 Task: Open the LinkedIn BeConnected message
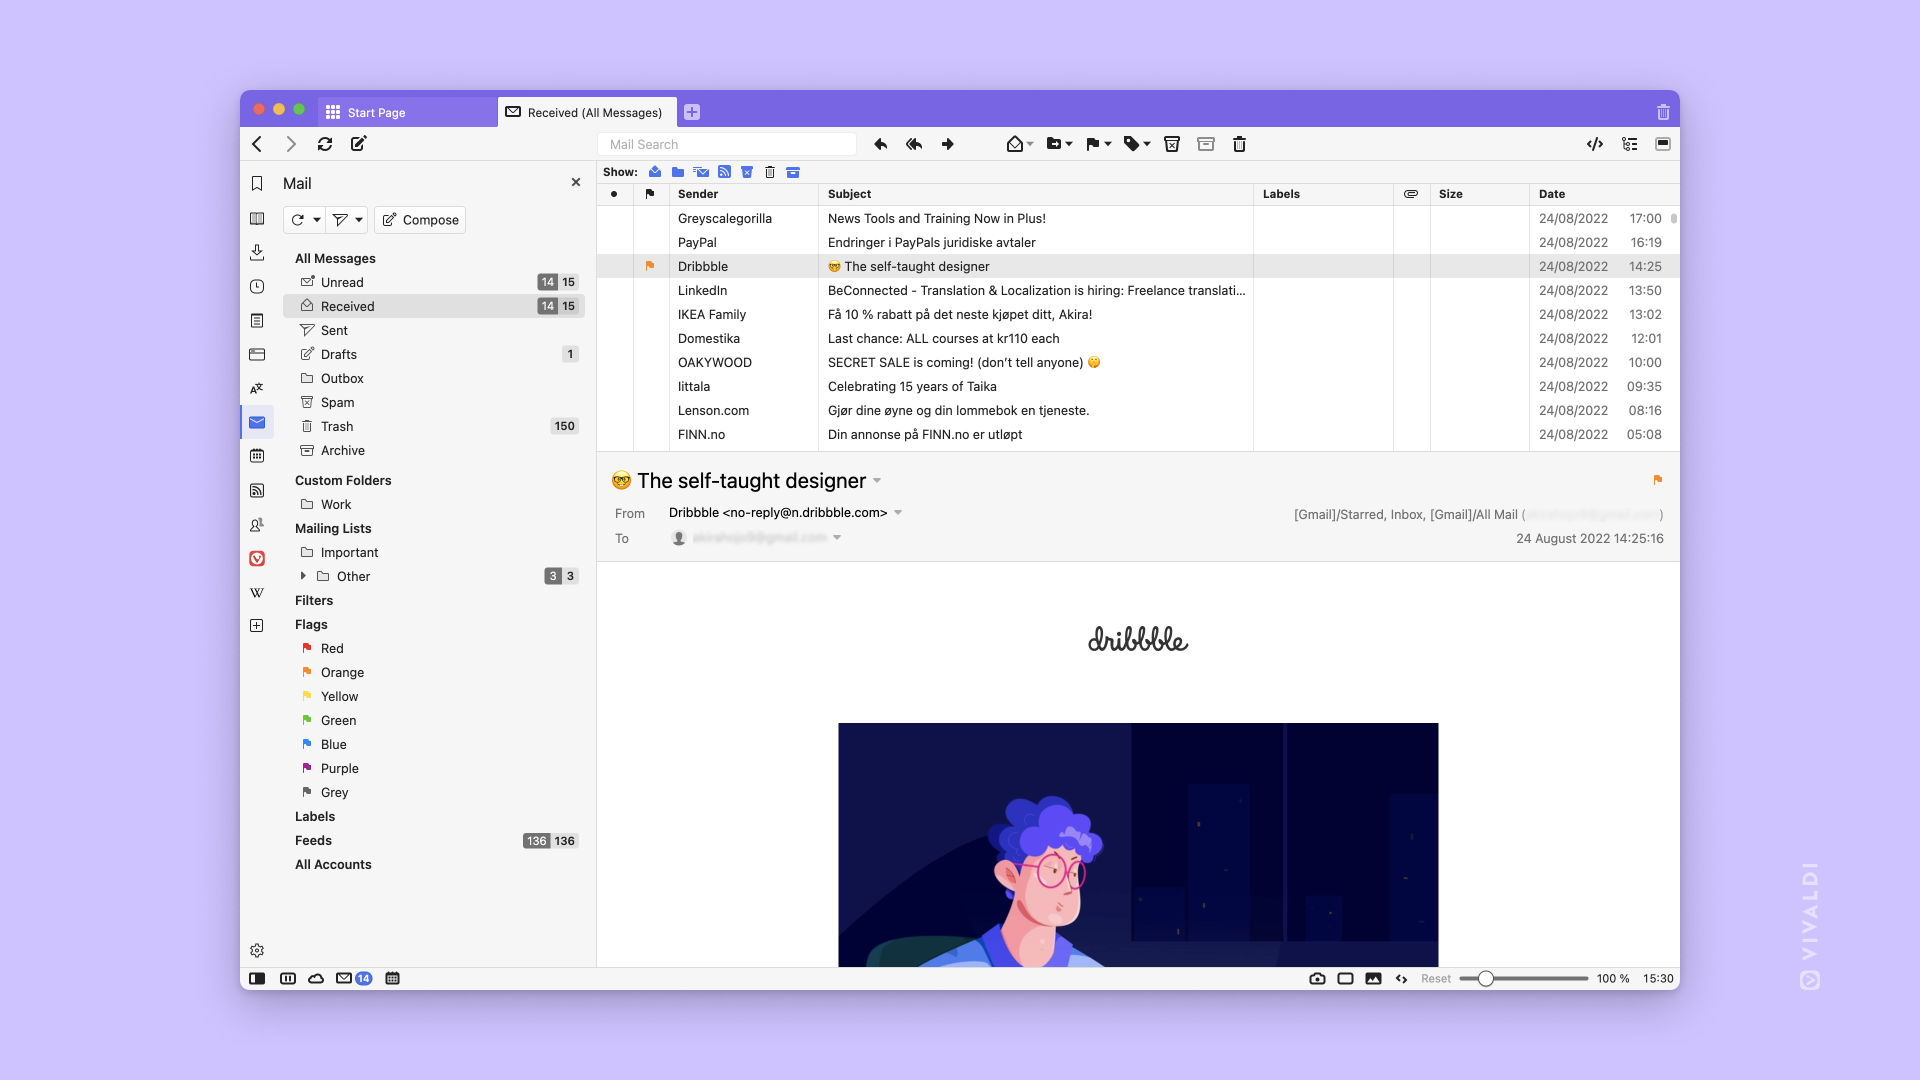[x=1138, y=291]
